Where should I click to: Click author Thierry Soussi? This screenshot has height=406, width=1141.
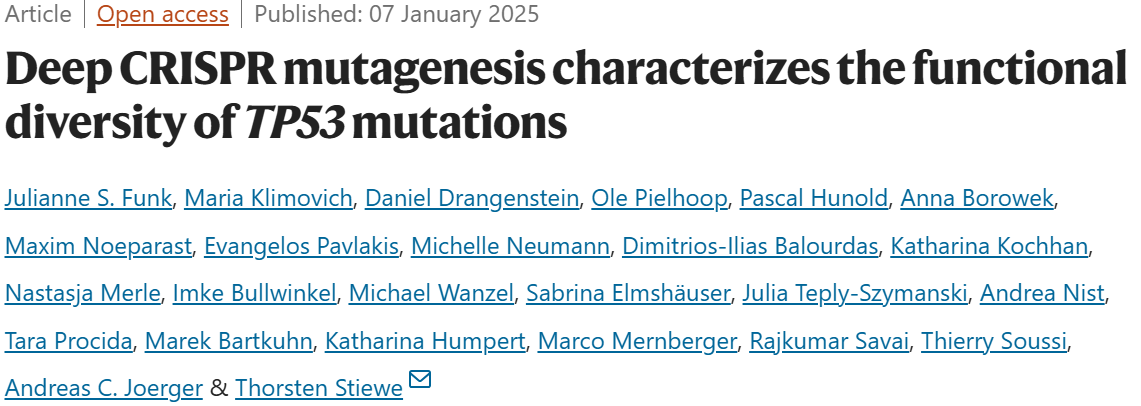point(994,341)
